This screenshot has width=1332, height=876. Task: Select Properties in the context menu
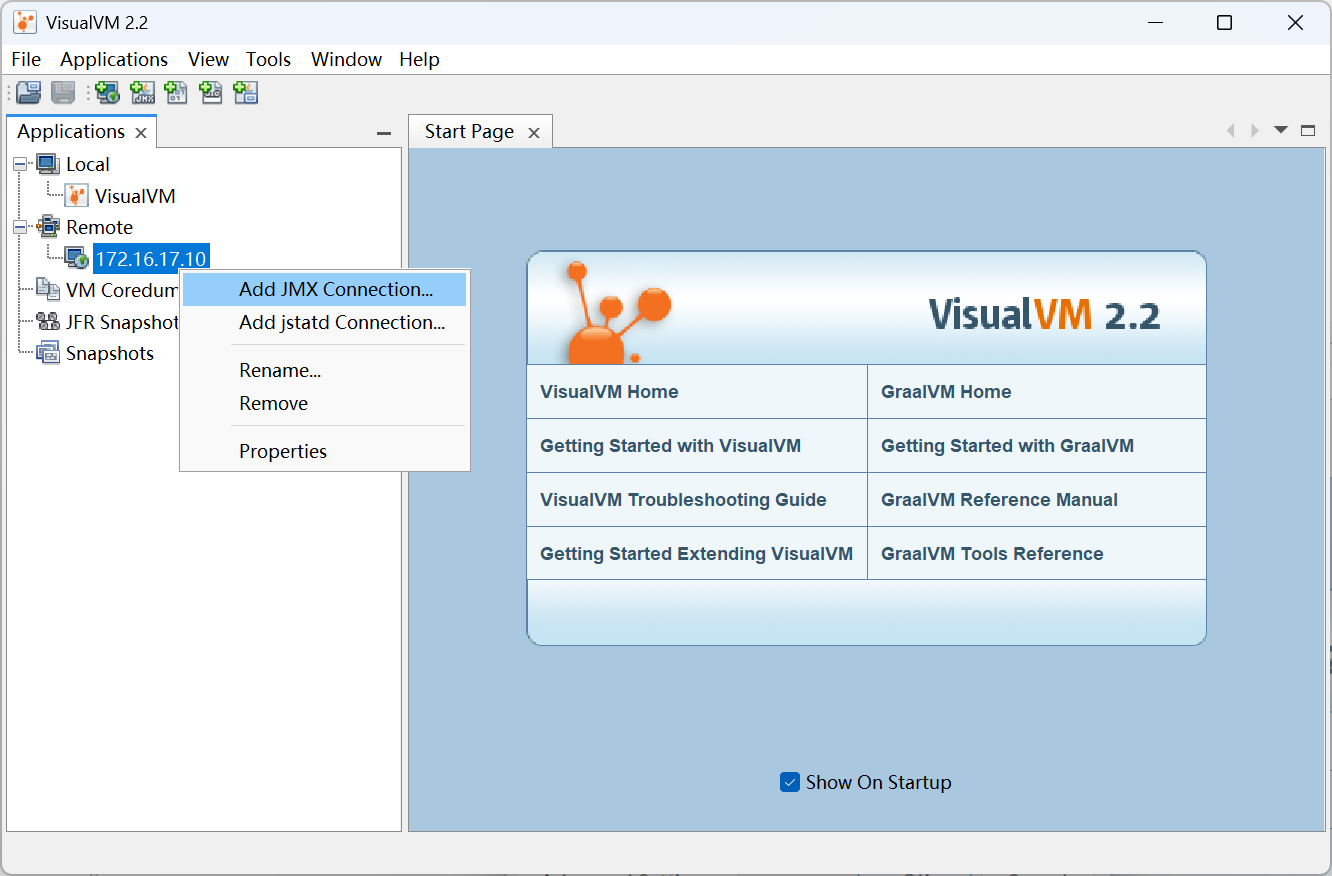(x=283, y=451)
